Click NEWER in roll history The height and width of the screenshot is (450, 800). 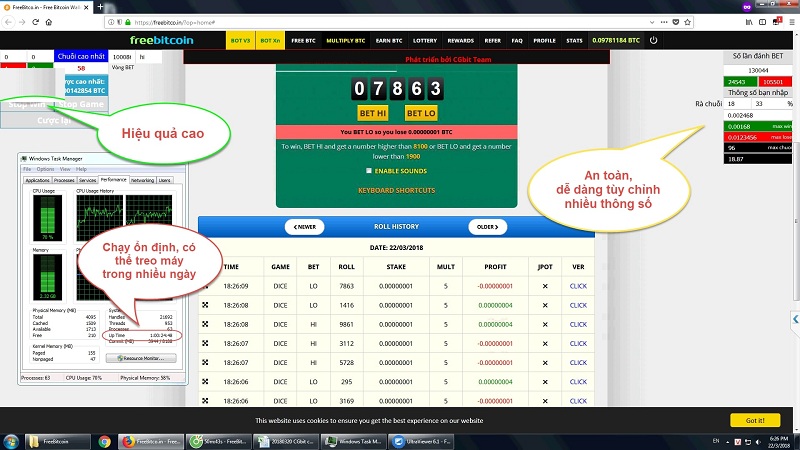305,227
